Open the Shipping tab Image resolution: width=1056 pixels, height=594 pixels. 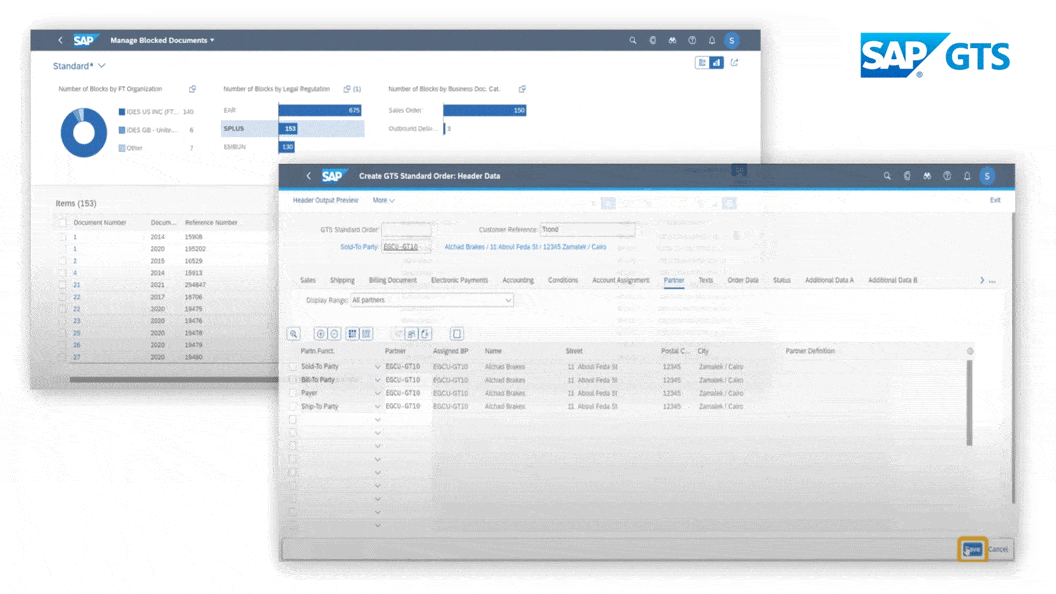(x=342, y=281)
